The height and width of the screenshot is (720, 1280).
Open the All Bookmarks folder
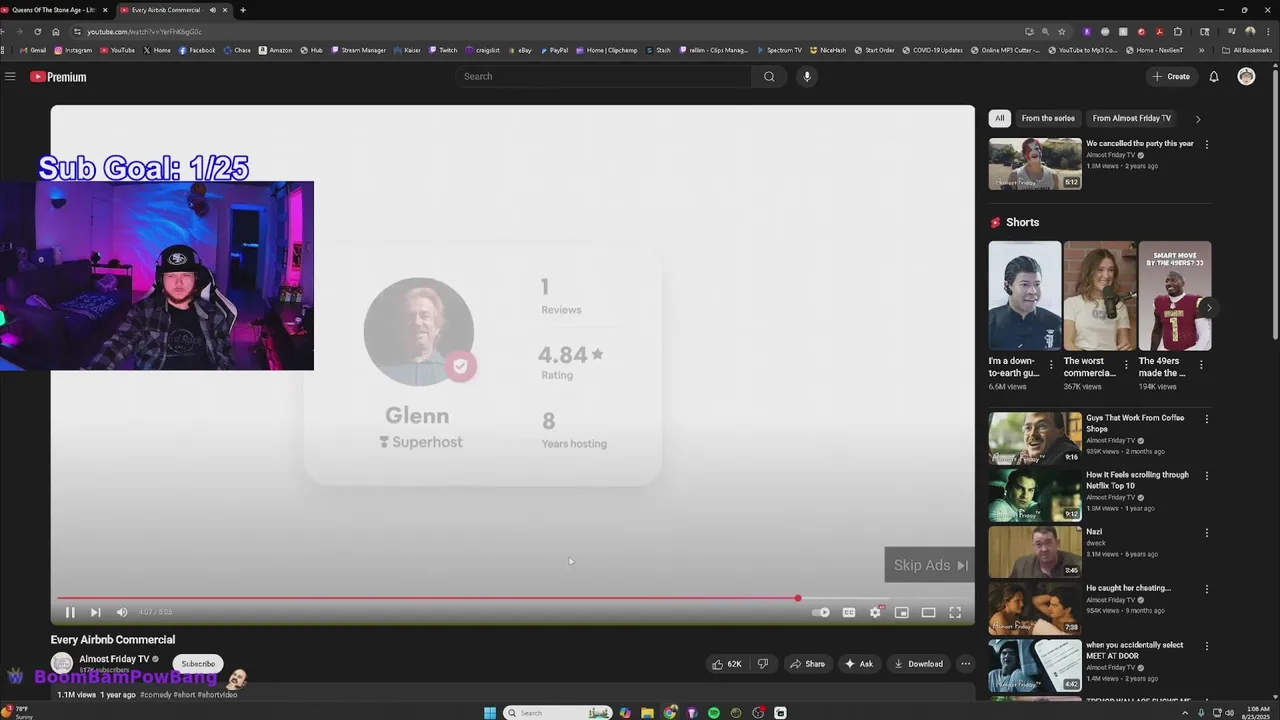click(x=1247, y=50)
